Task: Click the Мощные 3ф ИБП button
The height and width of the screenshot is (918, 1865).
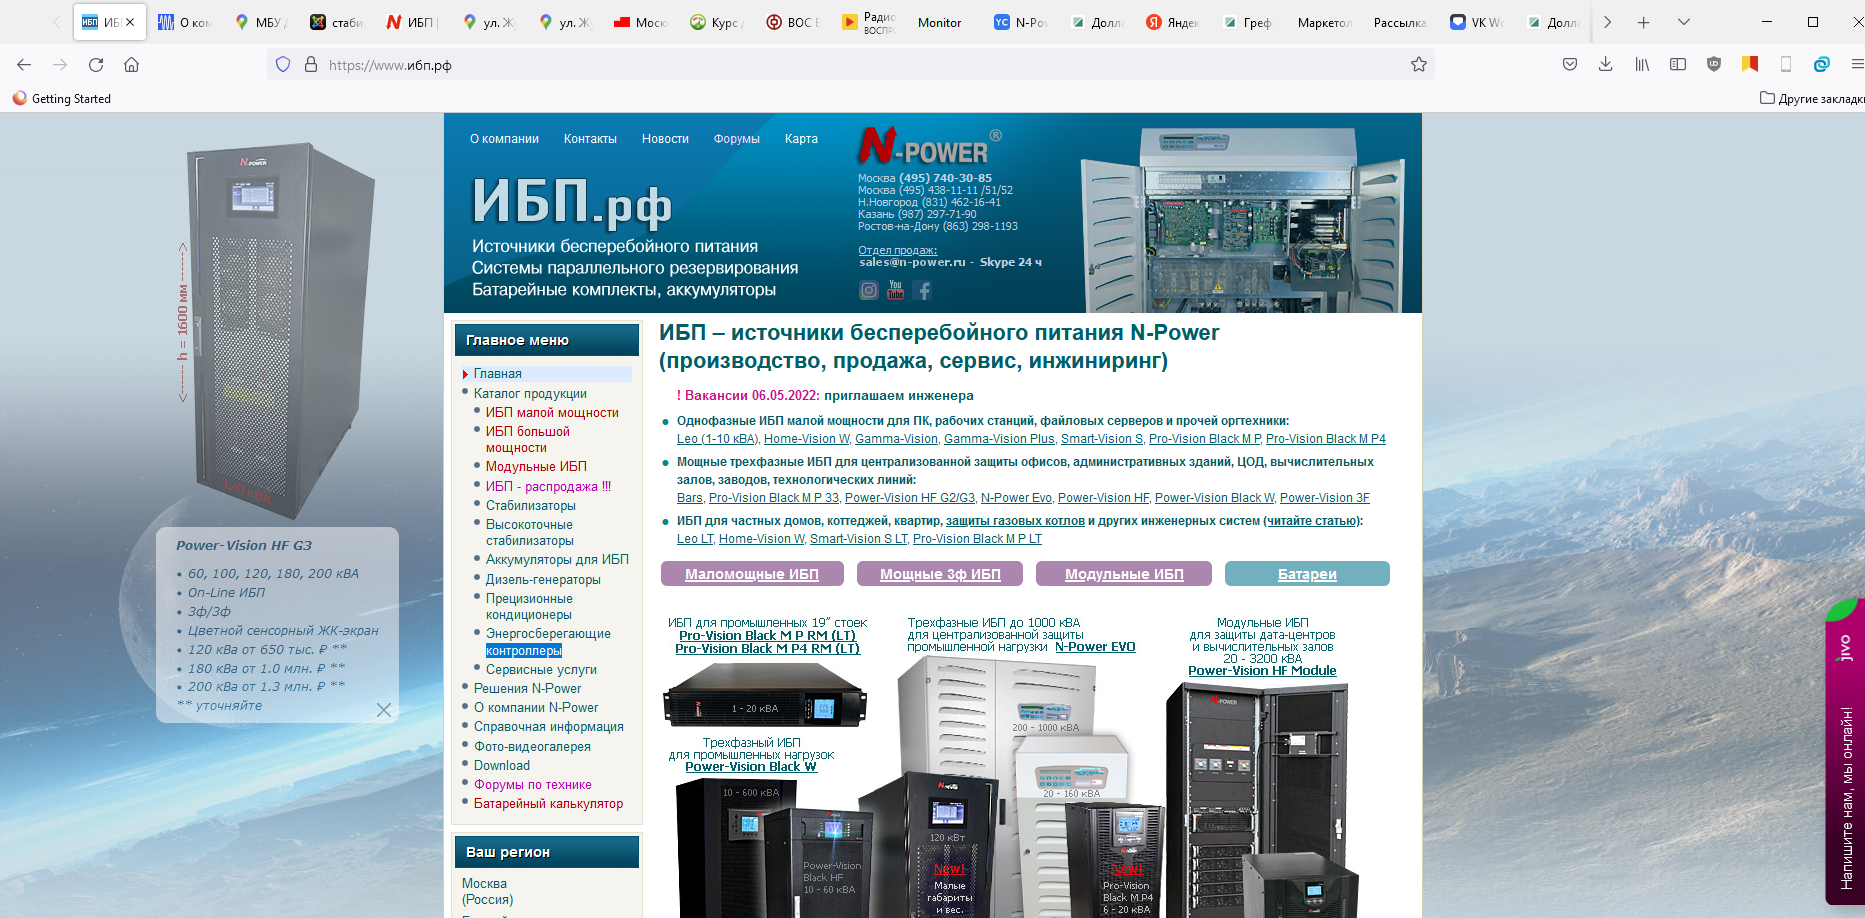Action: pos(940,574)
